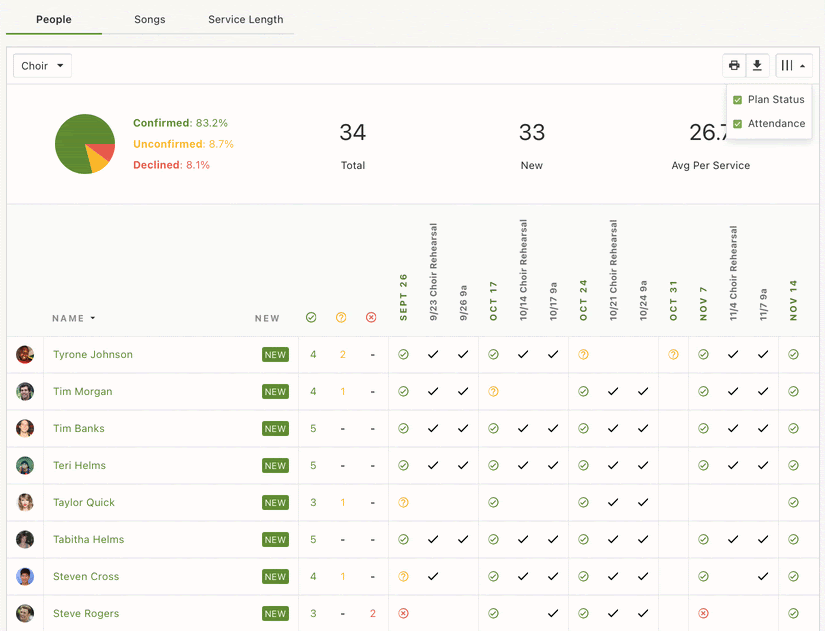Open the Service Length tab
The height and width of the screenshot is (631, 825).
click(245, 19)
